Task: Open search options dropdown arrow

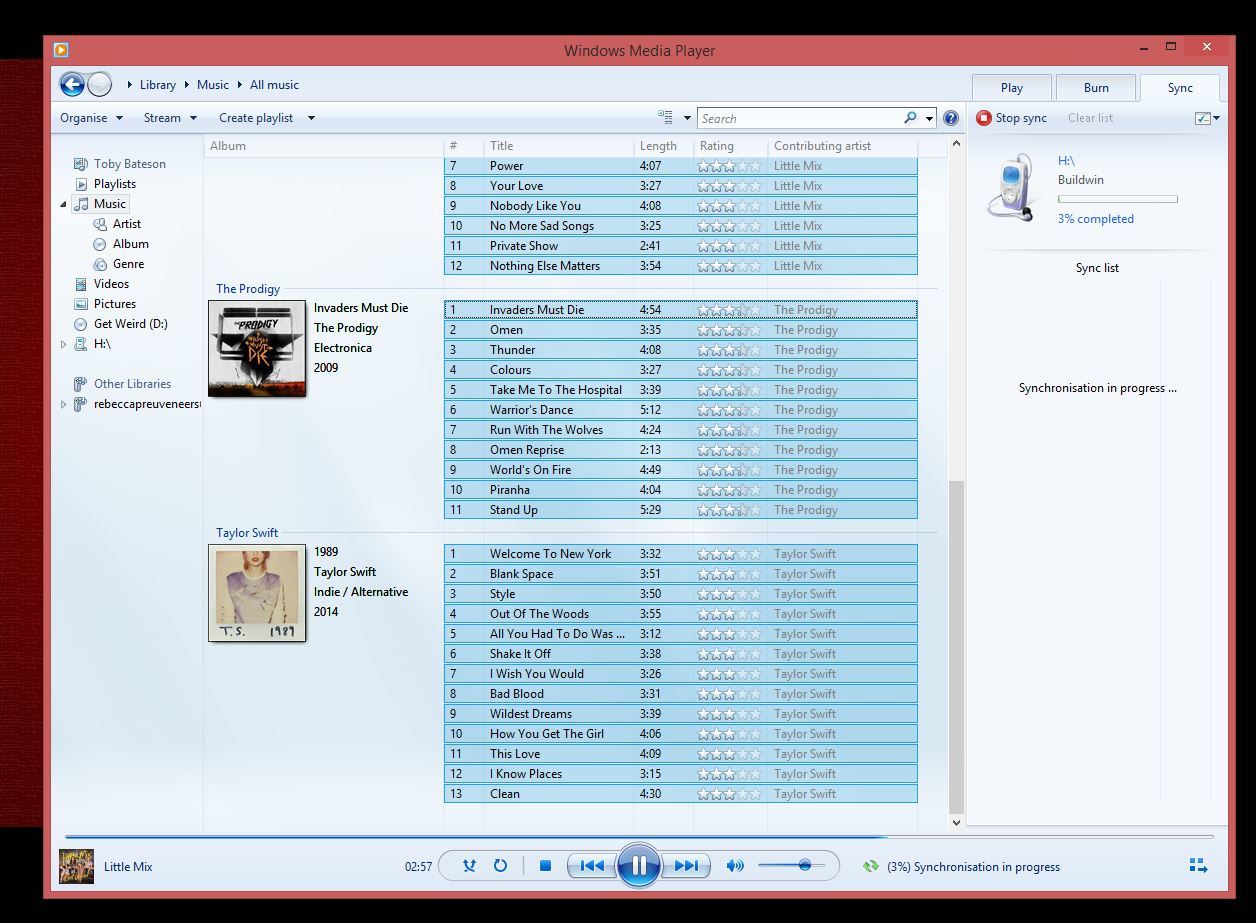Action: pos(929,118)
